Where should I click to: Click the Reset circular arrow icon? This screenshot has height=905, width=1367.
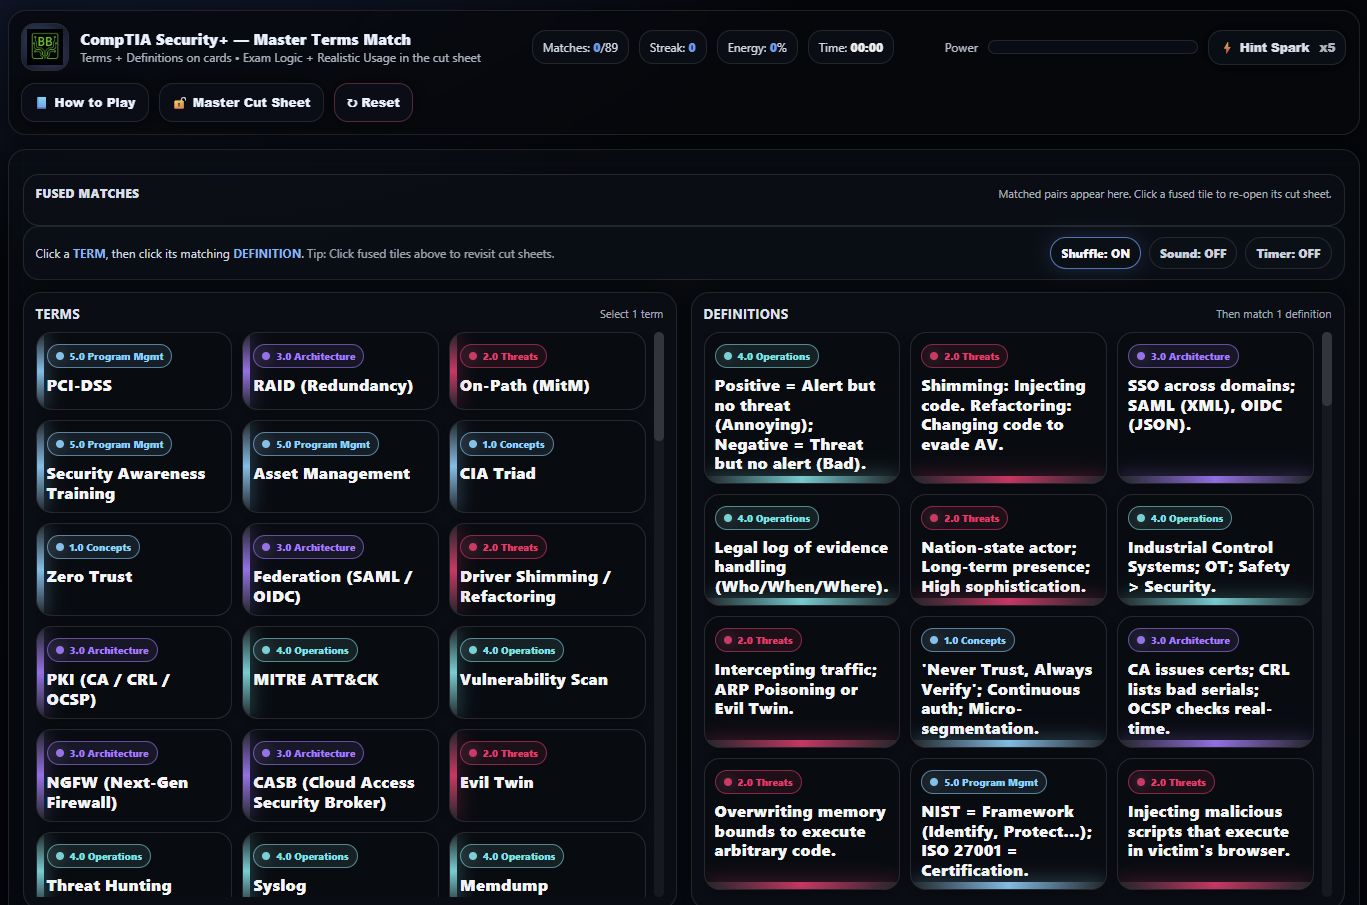coord(352,103)
